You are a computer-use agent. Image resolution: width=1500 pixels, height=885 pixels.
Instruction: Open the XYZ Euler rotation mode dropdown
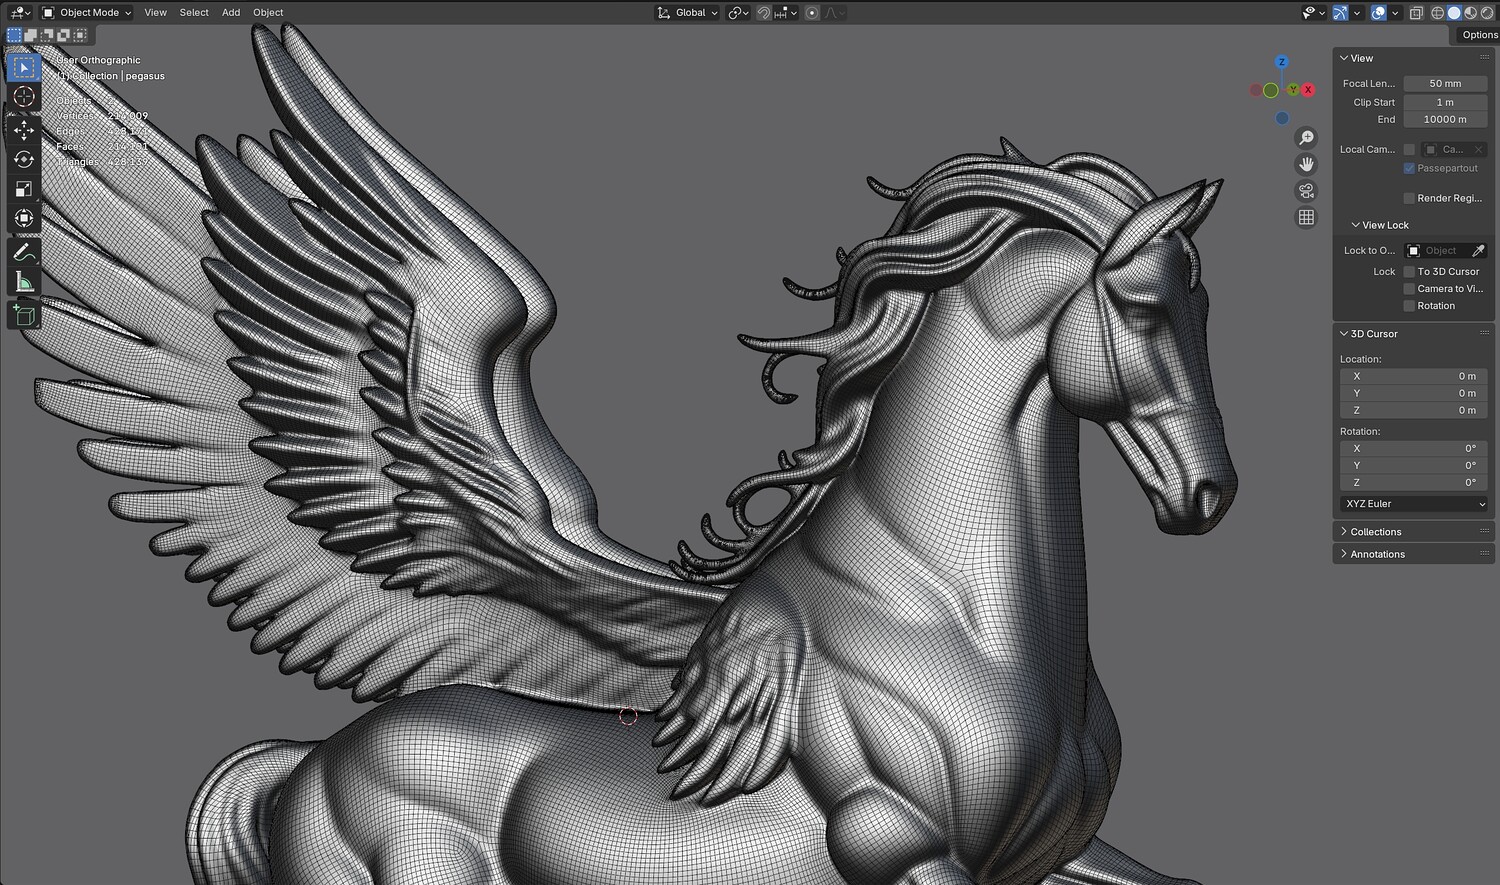(x=1414, y=504)
